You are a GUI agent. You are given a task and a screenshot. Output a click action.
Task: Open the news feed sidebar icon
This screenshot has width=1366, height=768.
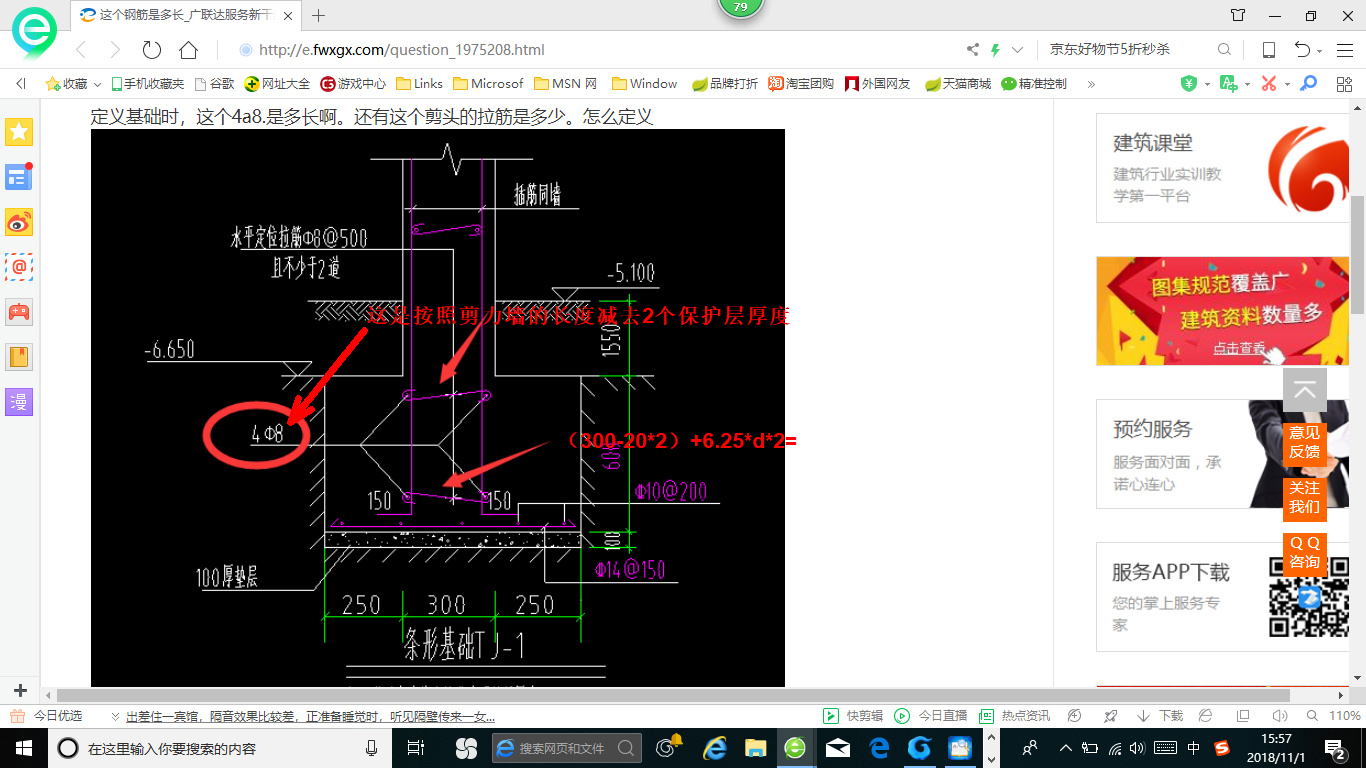[x=19, y=177]
